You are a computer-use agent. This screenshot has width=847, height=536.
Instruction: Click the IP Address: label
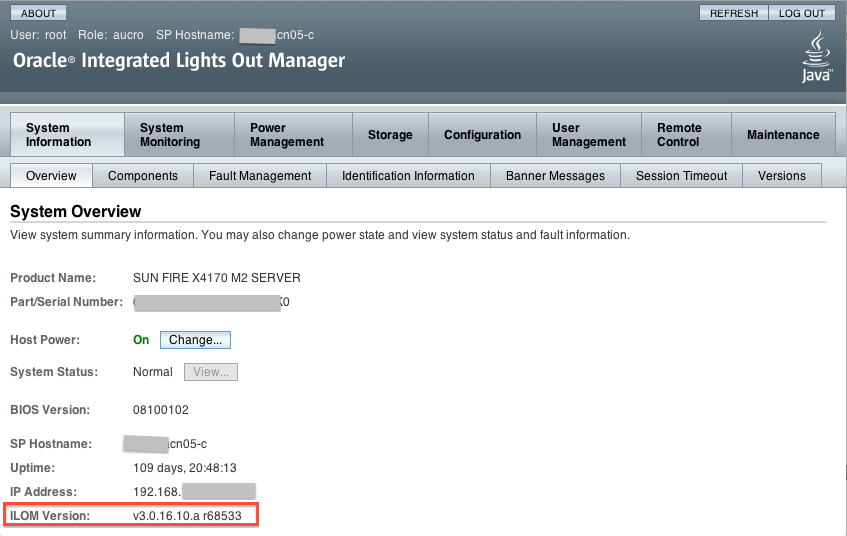44,492
